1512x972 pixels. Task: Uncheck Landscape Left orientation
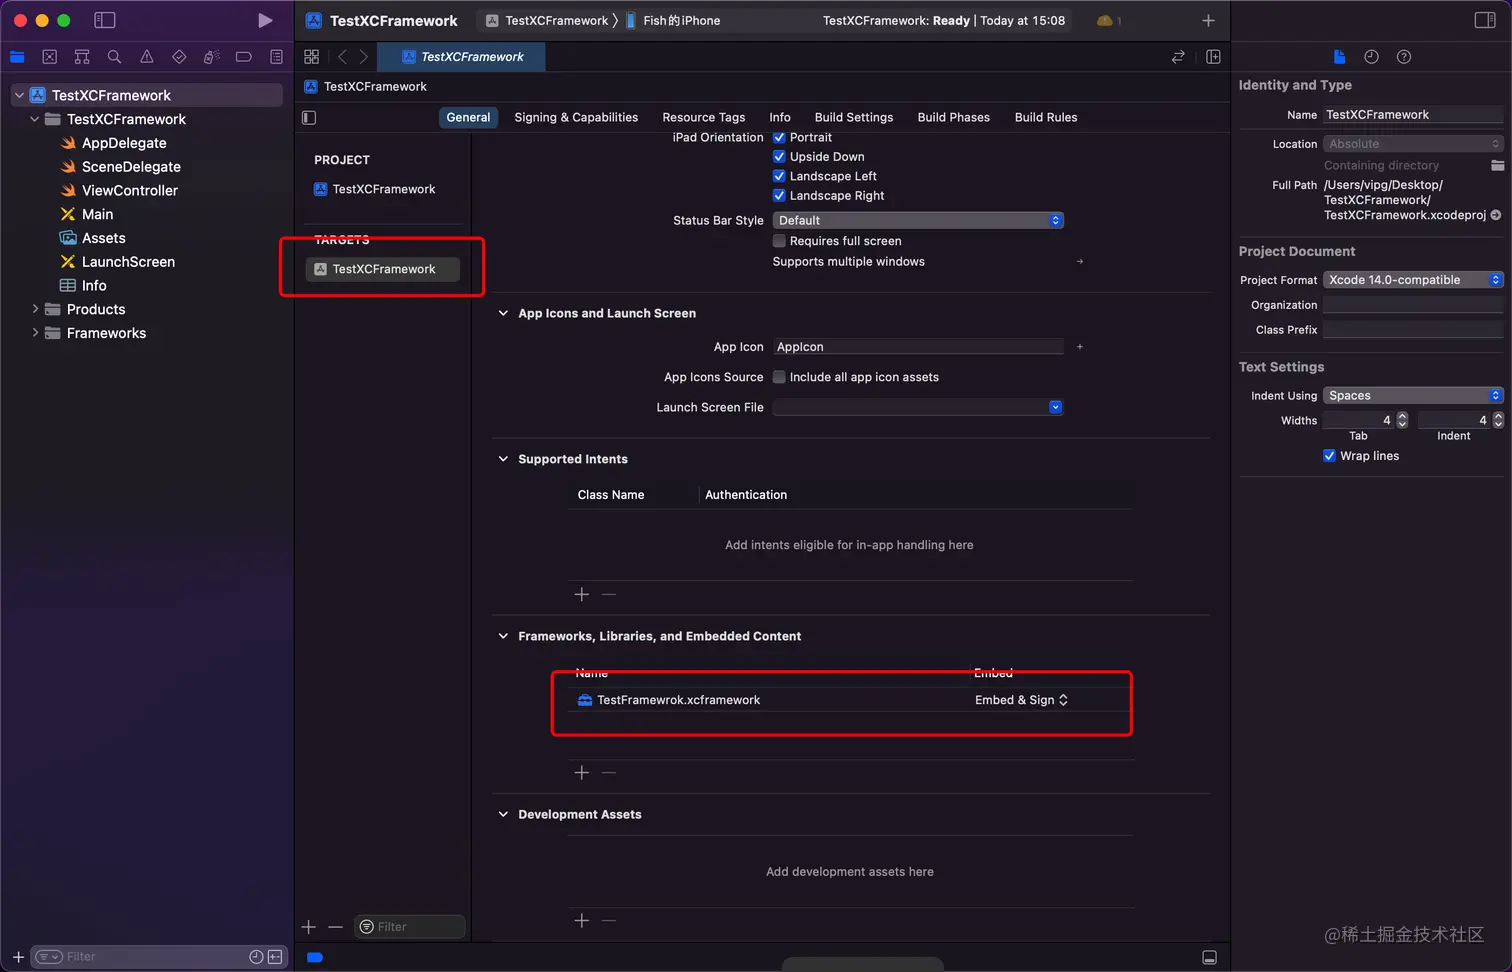[779, 176]
